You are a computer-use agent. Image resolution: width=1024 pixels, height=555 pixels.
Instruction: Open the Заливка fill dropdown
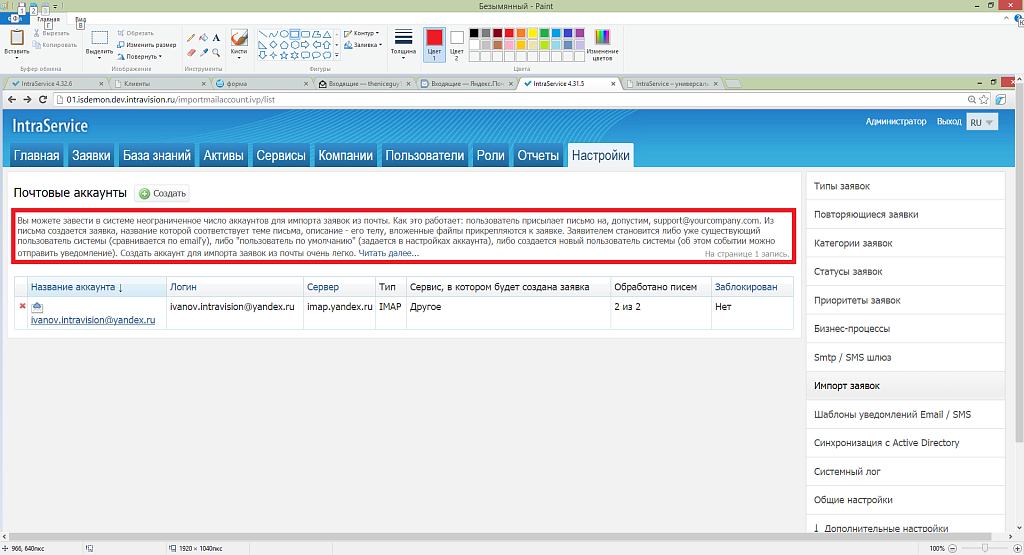[x=363, y=45]
